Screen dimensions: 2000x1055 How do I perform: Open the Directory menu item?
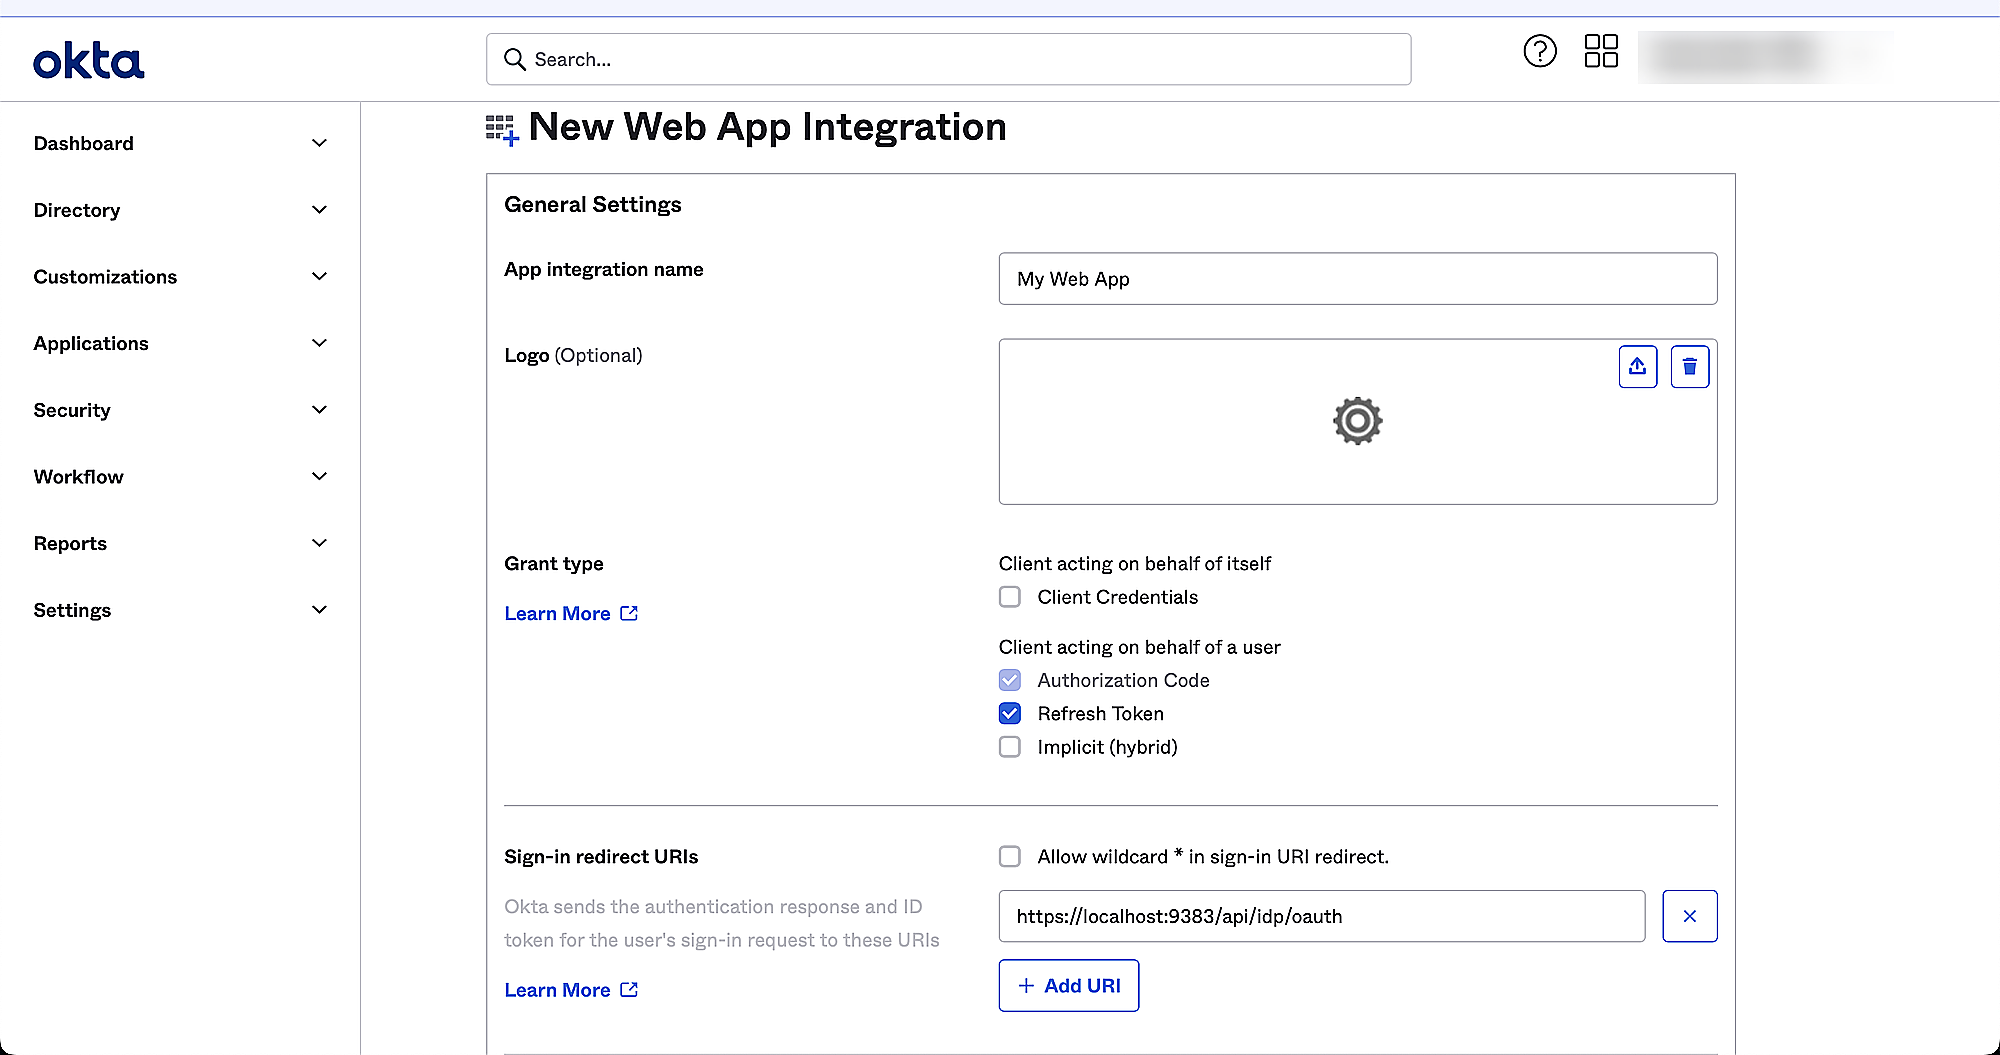click(x=77, y=210)
